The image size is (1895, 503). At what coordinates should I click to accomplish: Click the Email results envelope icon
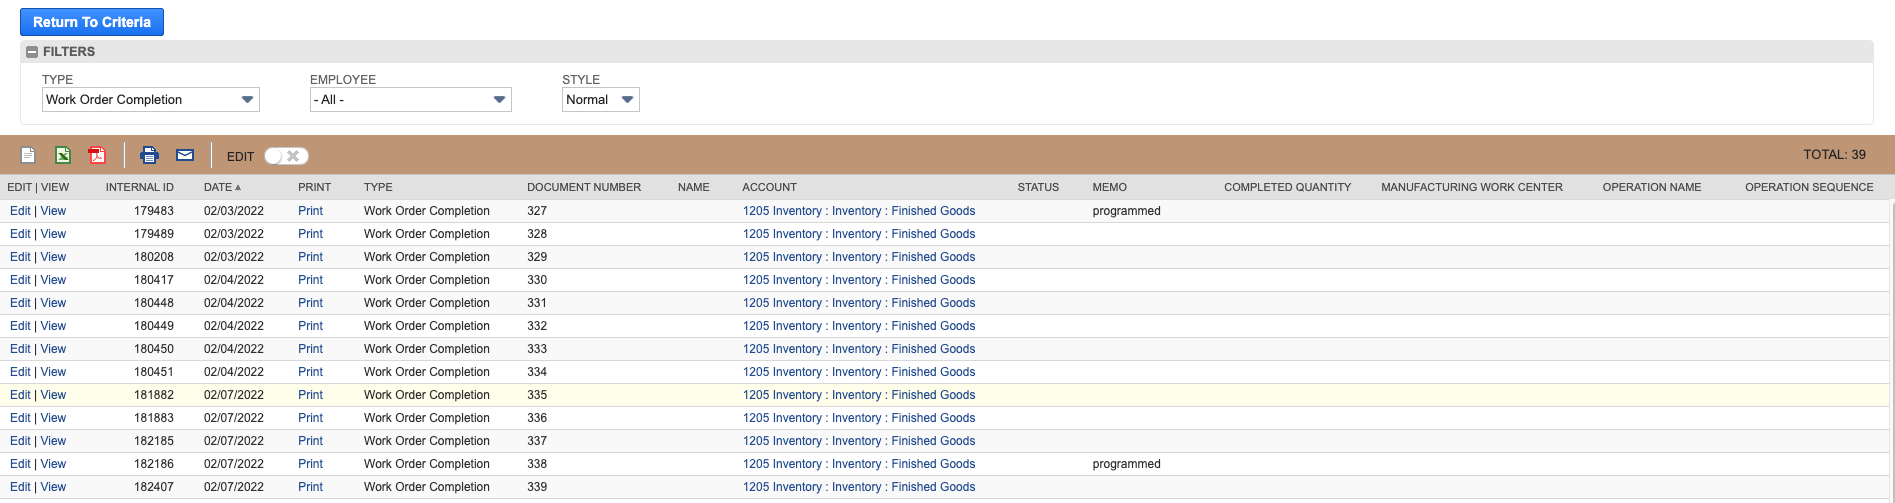coord(185,155)
